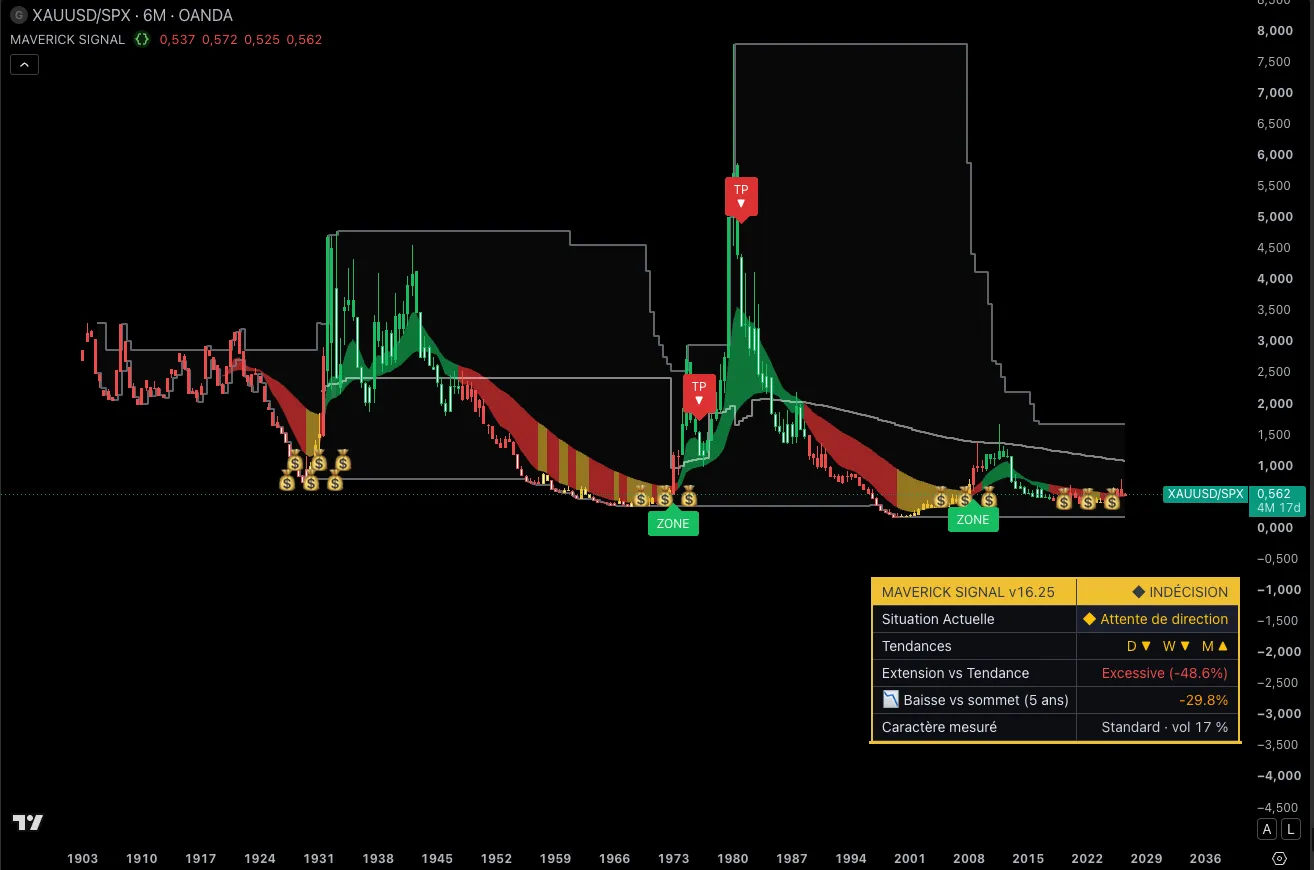Toggle log scale L button
Screen dimensions: 1314x870
tap(1291, 828)
